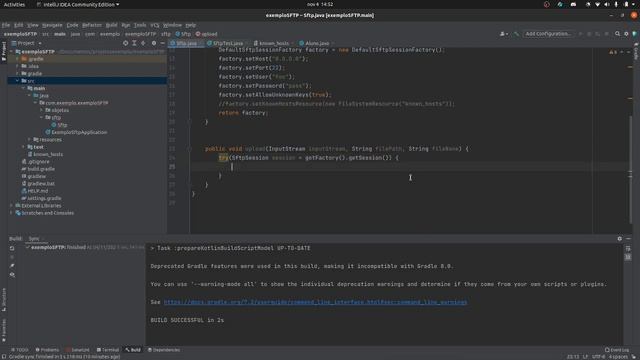Image resolution: width=640 pixels, height=360 pixels.
Task: Open Add Configuration dropdown
Action: point(548,34)
